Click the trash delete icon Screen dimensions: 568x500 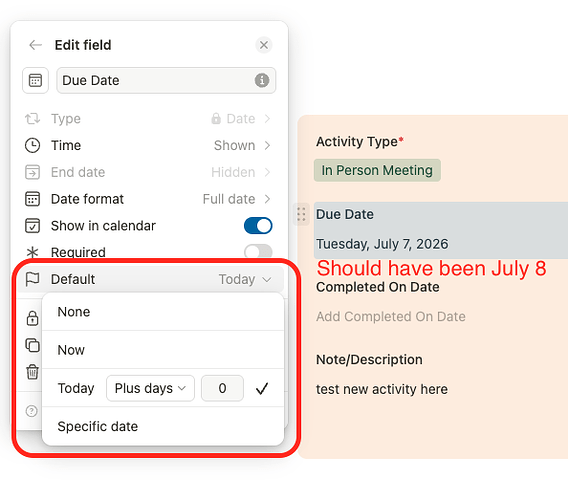[x=33, y=372]
